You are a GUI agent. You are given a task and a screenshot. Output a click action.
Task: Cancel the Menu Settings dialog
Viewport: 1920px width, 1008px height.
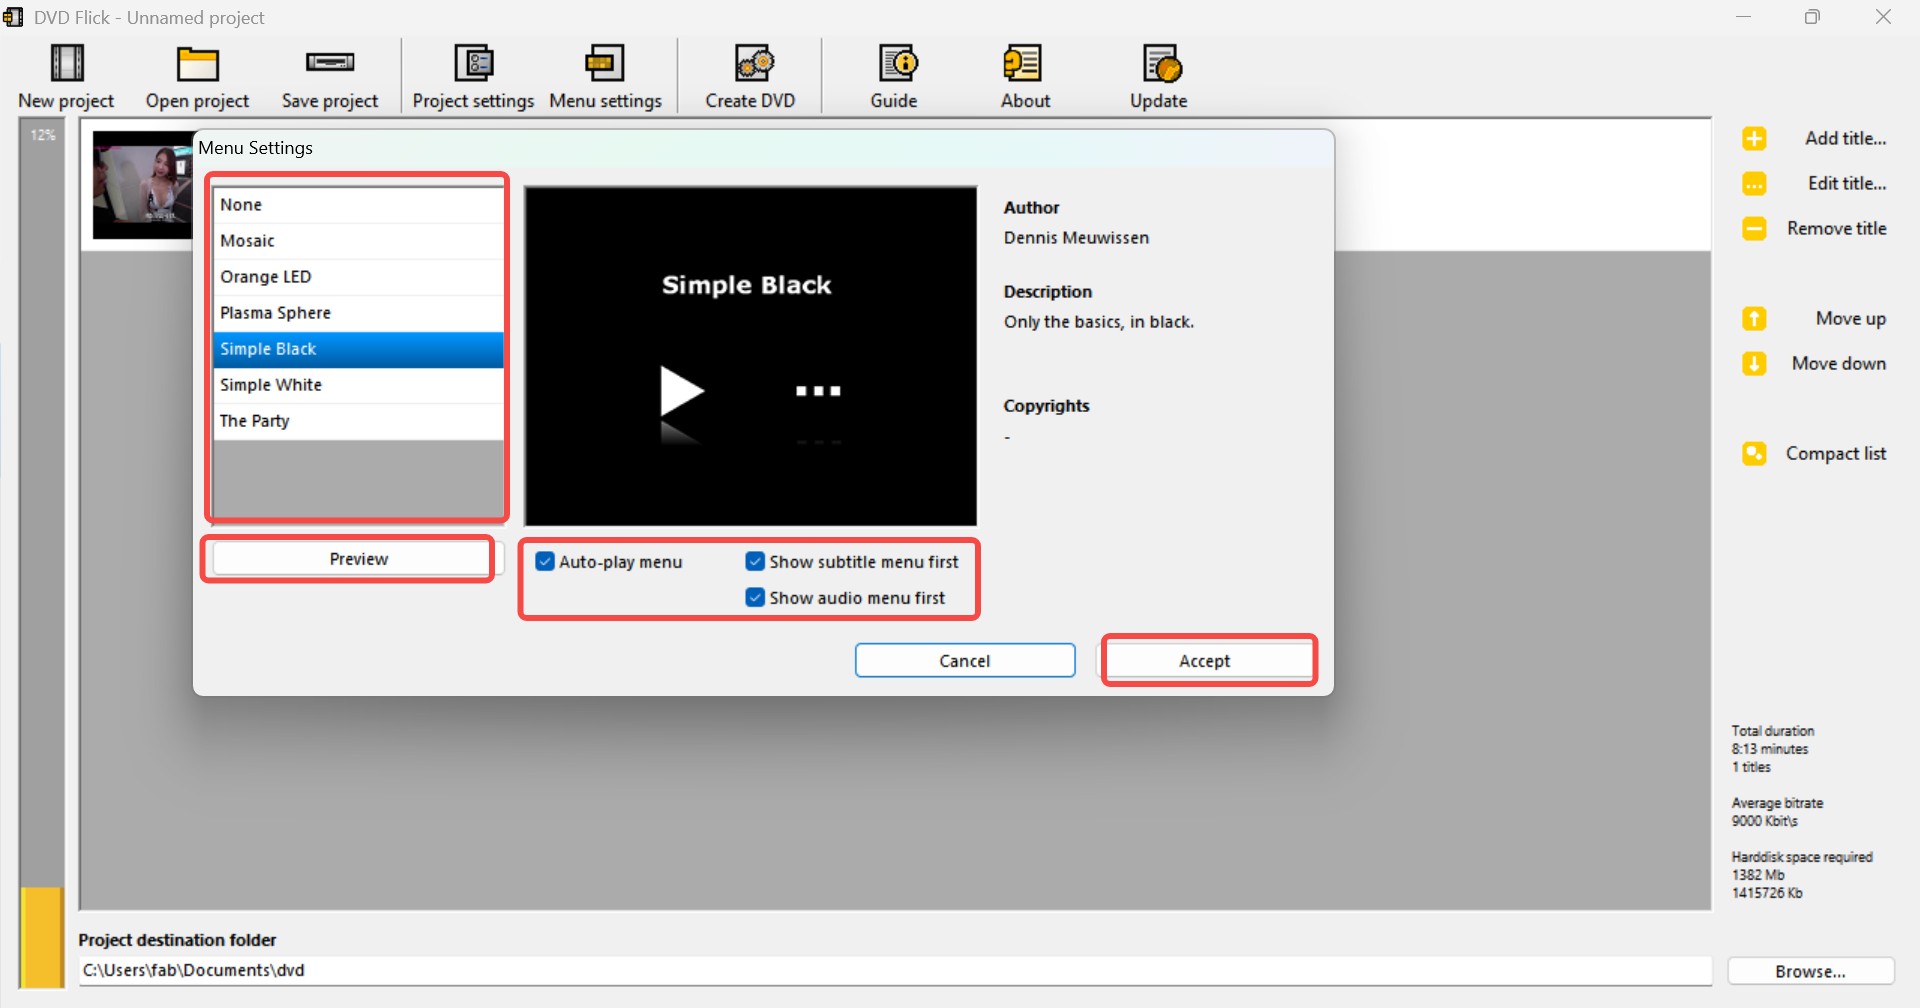(x=964, y=660)
